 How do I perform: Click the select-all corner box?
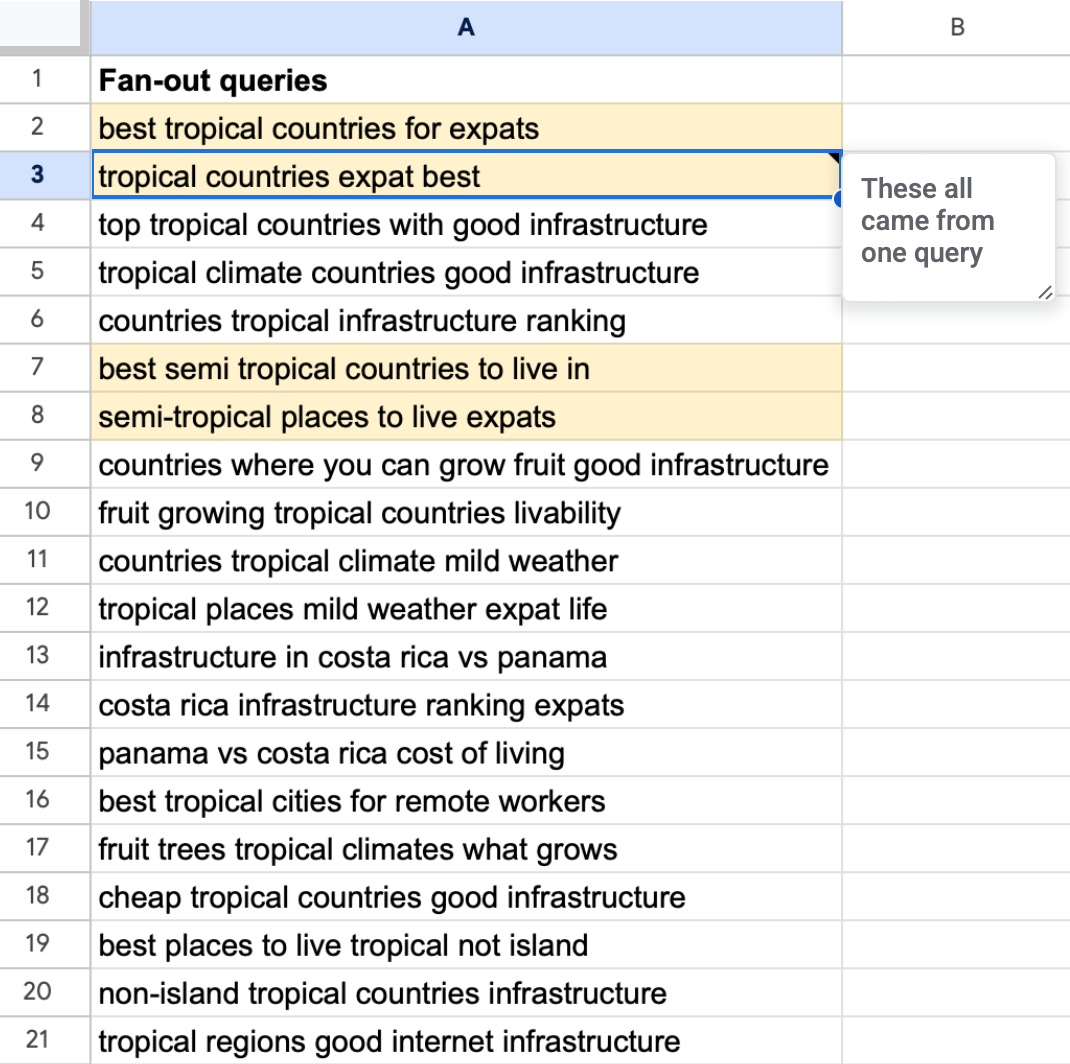click(40, 27)
